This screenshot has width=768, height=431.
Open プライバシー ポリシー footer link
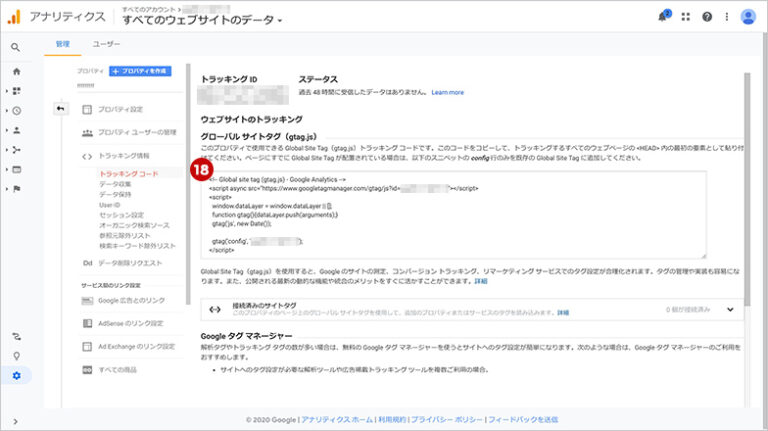click(x=446, y=420)
